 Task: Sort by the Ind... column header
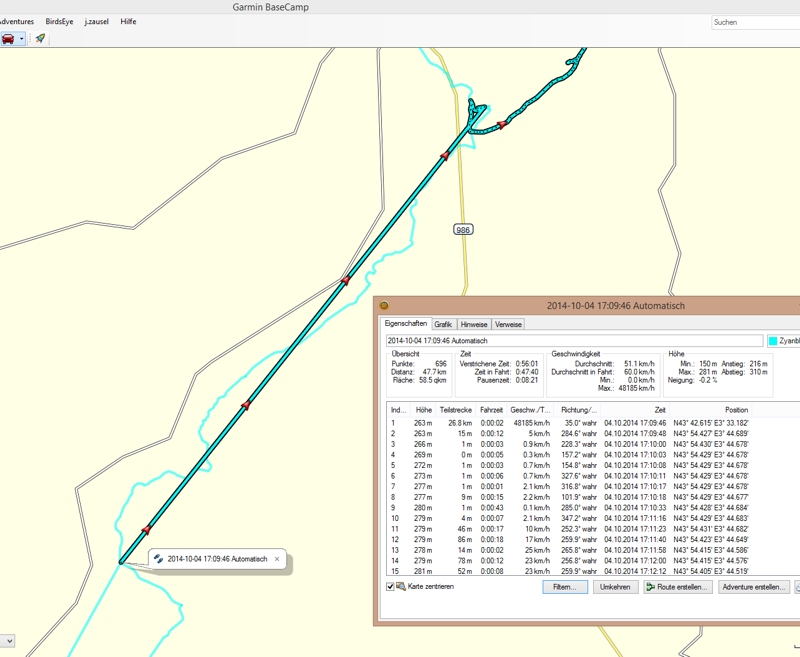[x=398, y=410]
